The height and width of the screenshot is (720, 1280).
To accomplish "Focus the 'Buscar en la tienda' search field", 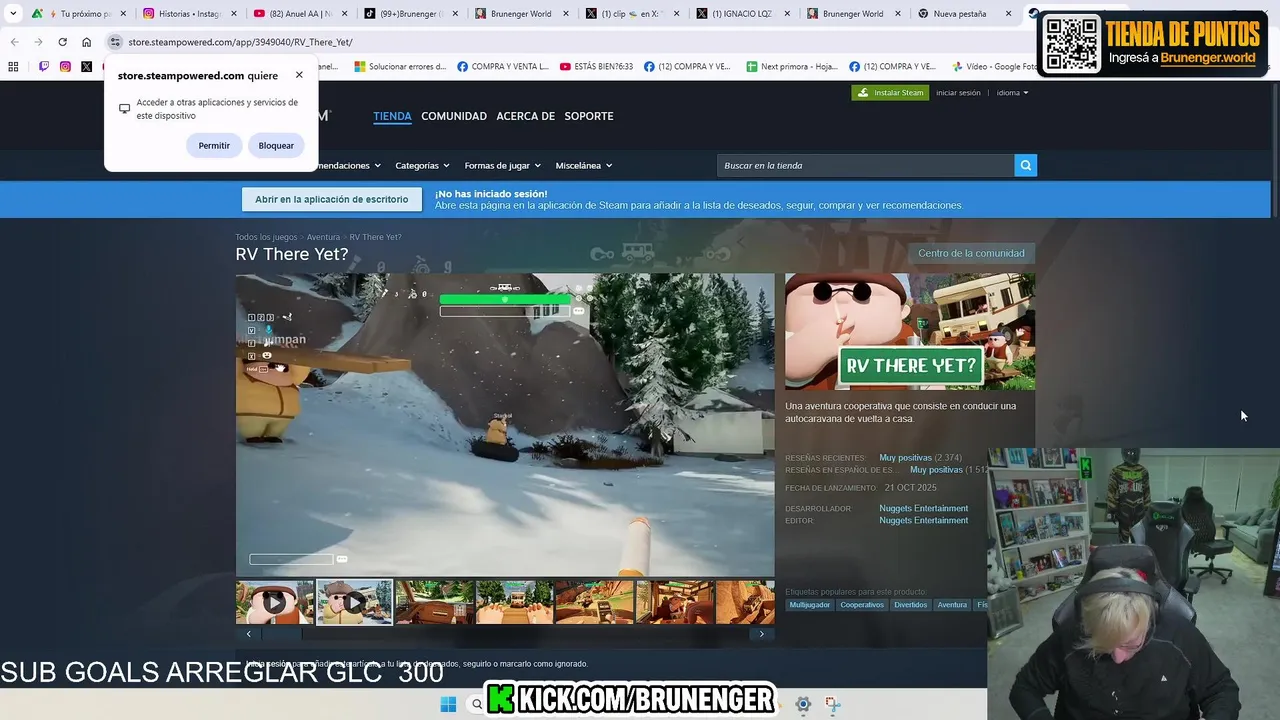I will coord(865,165).
